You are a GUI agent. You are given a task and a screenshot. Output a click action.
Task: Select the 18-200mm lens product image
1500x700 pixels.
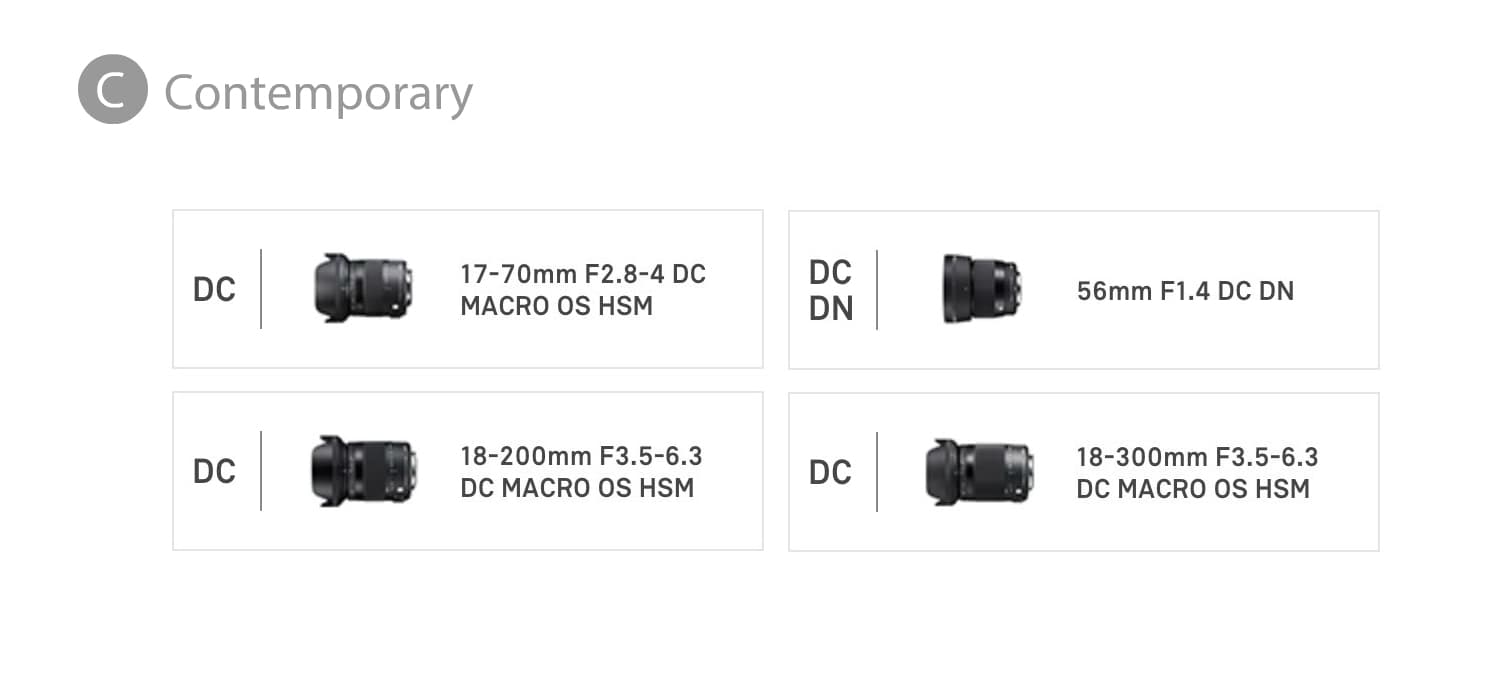tap(364, 471)
